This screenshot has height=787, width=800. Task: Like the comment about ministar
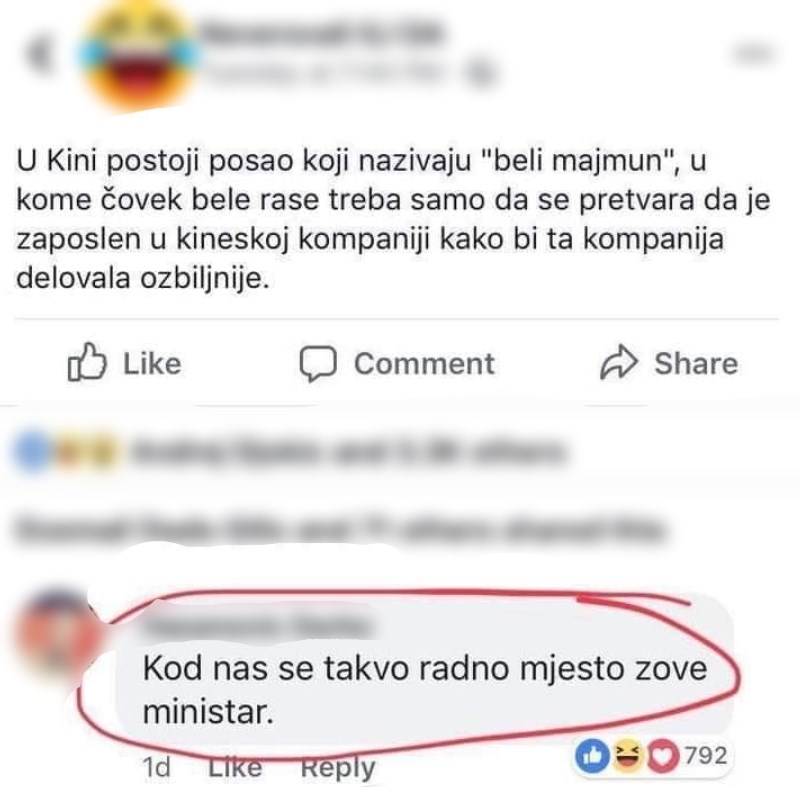[235, 767]
